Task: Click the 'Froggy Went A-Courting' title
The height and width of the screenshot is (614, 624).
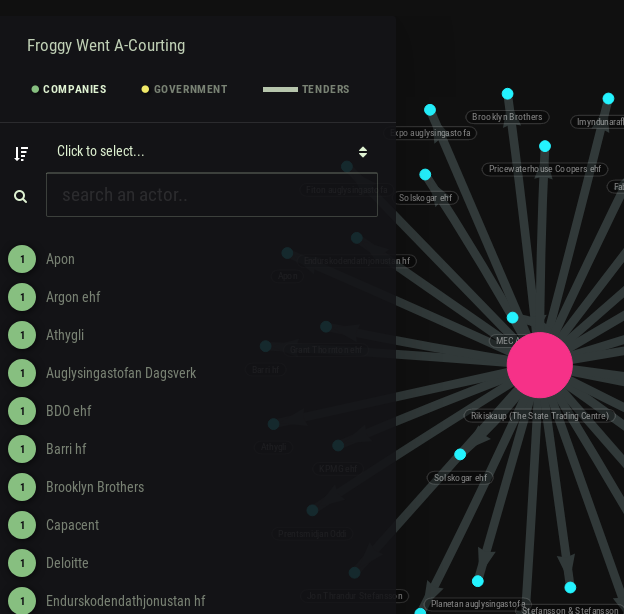Action: click(106, 46)
